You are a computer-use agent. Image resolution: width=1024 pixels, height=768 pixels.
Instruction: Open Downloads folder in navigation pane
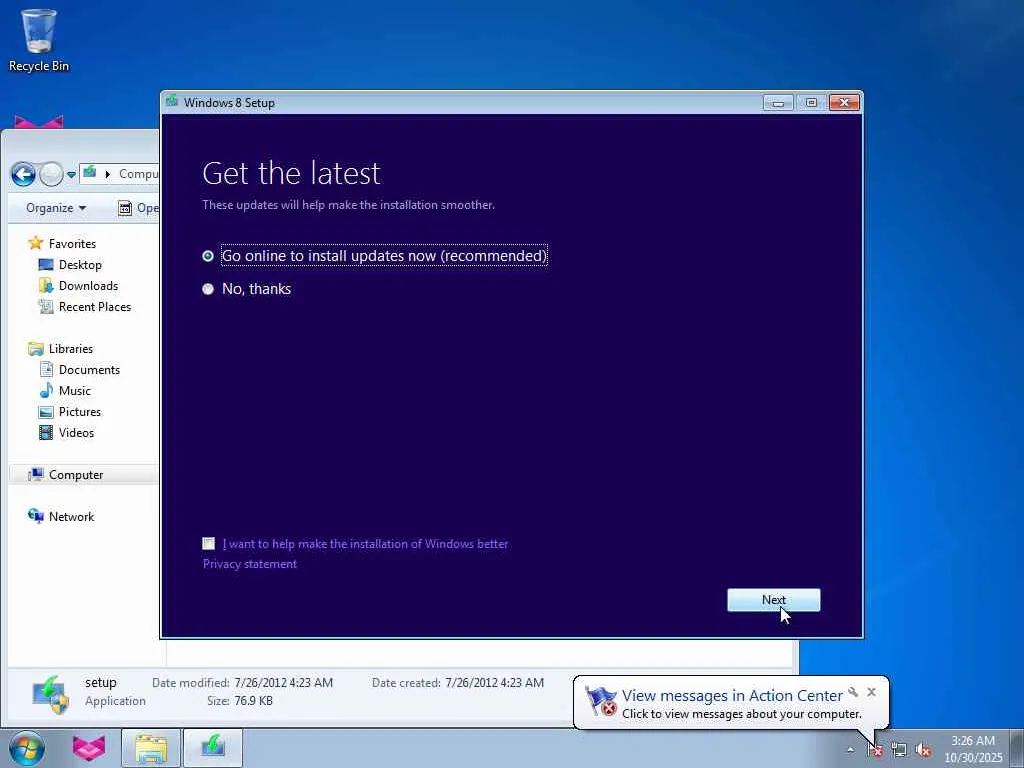pos(88,285)
